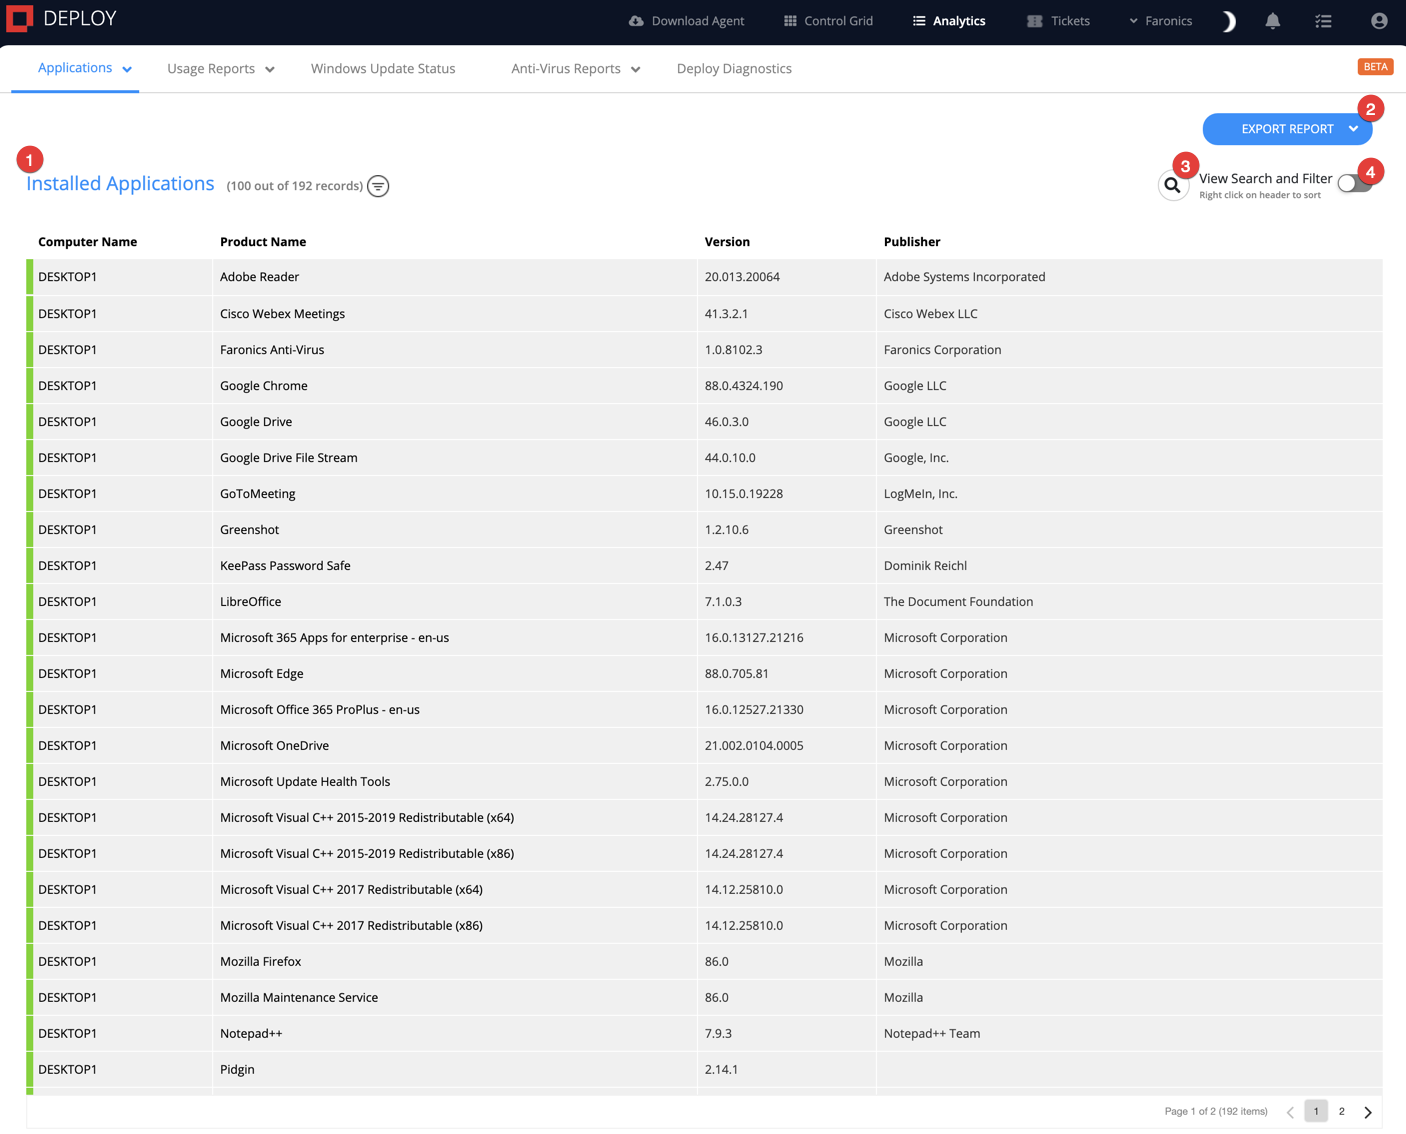Select the Cisco Webex Meetings row
Viewport: 1406px width, 1134px height.
point(704,313)
